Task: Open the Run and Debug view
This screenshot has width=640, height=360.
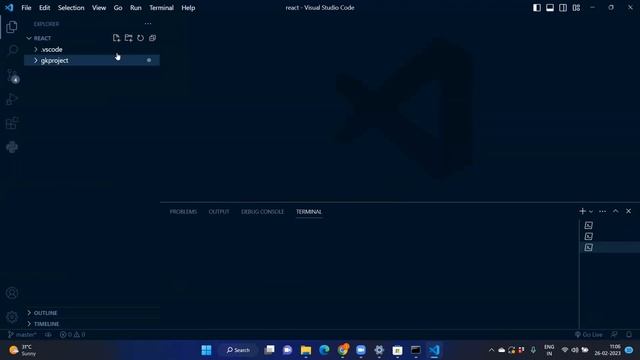Action: 12,99
